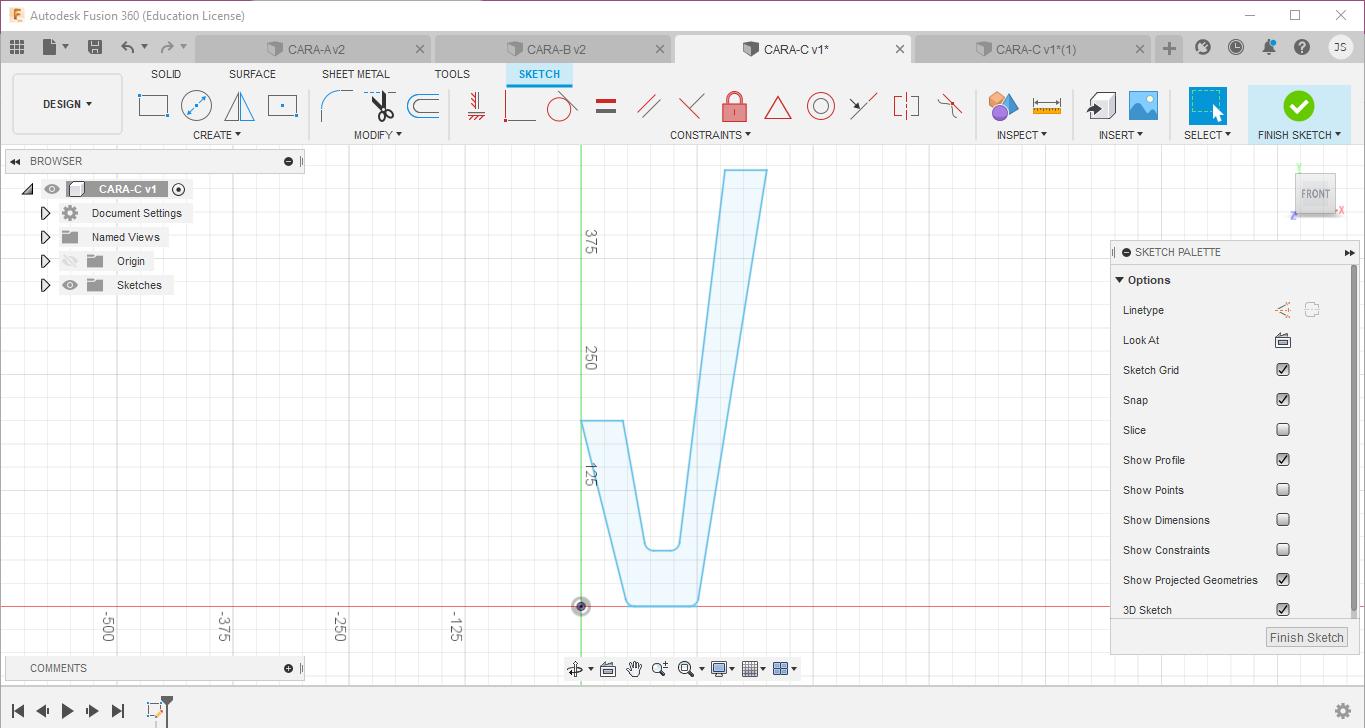This screenshot has width=1365, height=728.
Task: Open the CREATE dropdown menu
Action: (217, 135)
